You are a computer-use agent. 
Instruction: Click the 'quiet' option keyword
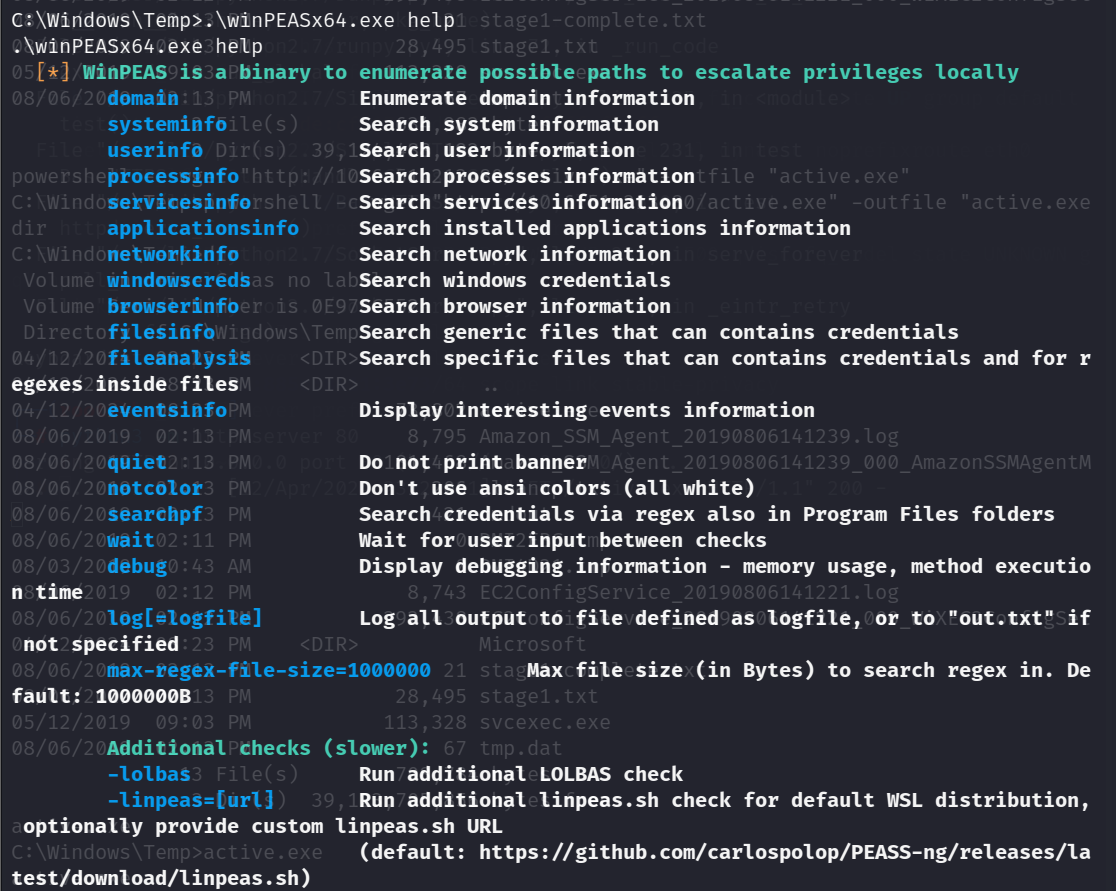(137, 462)
